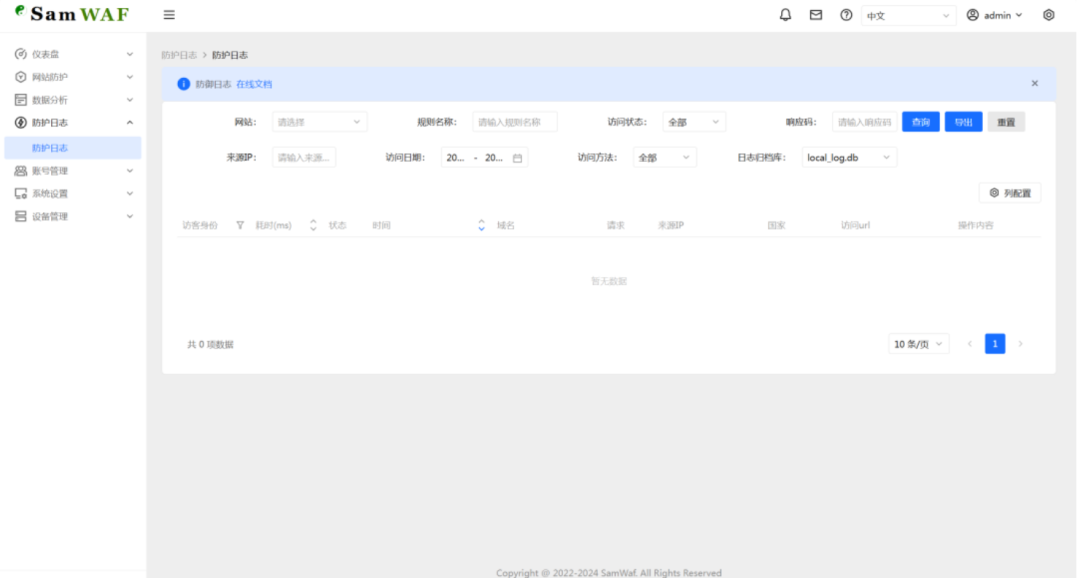1080x578 pixels.
Task: Click the notification bell icon
Action: point(785,15)
